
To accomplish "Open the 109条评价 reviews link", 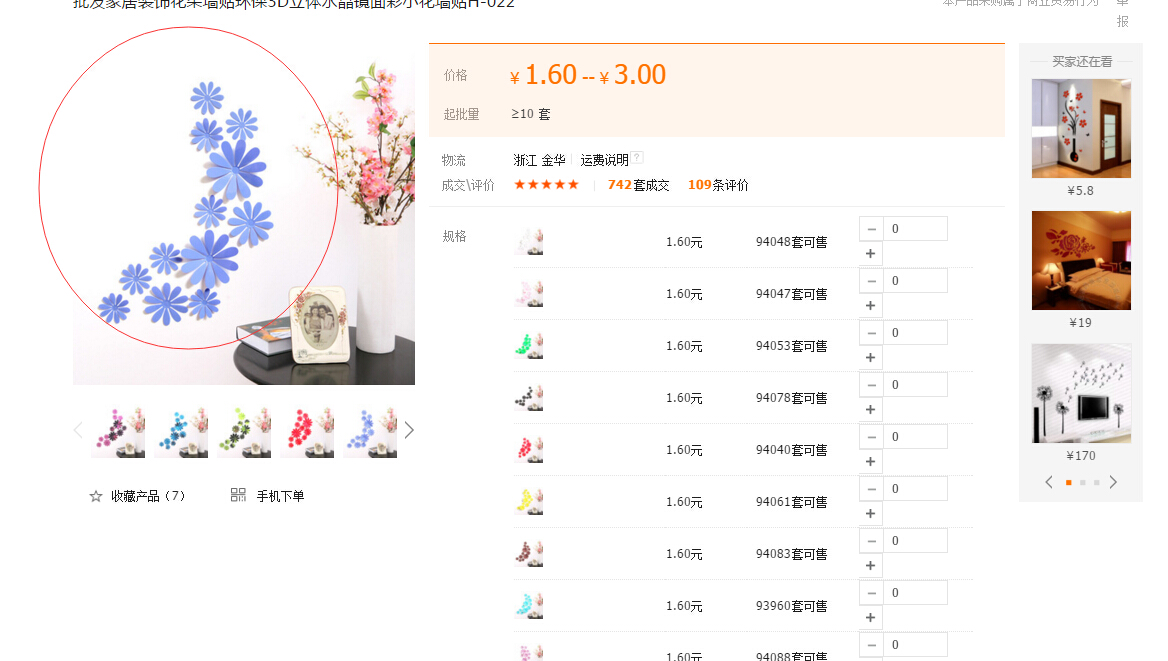I will coord(718,185).
